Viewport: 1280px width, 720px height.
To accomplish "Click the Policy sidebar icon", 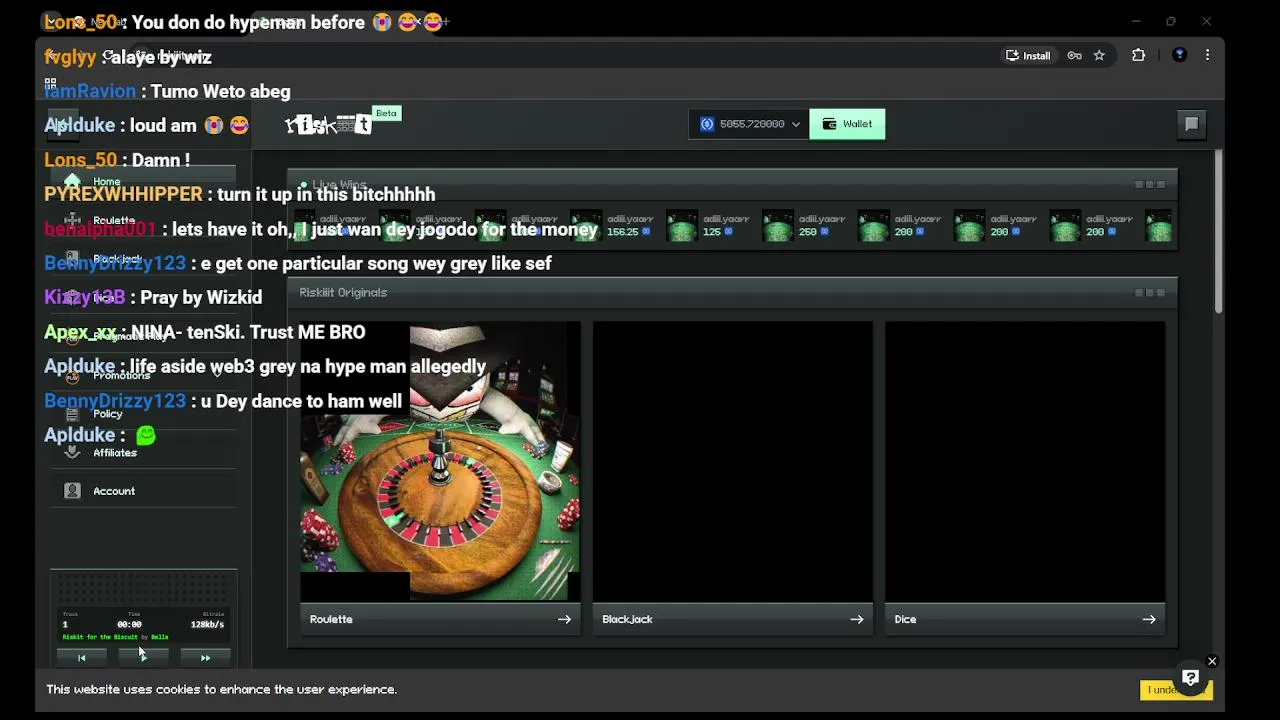I will 72,414.
